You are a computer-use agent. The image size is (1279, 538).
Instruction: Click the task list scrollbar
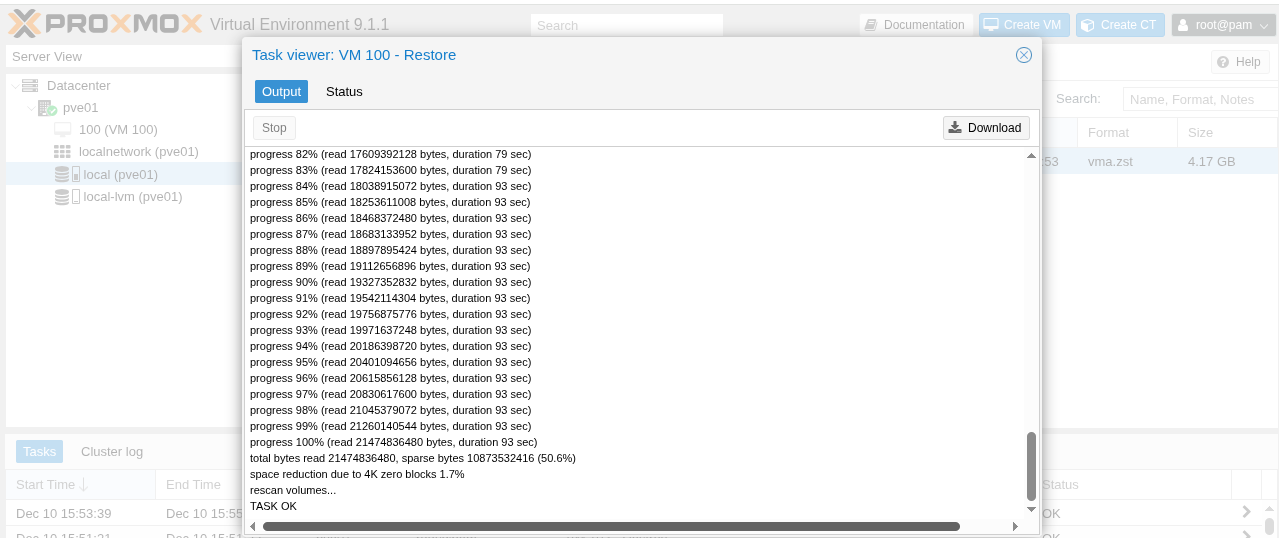pyautogui.click(x=1269, y=525)
